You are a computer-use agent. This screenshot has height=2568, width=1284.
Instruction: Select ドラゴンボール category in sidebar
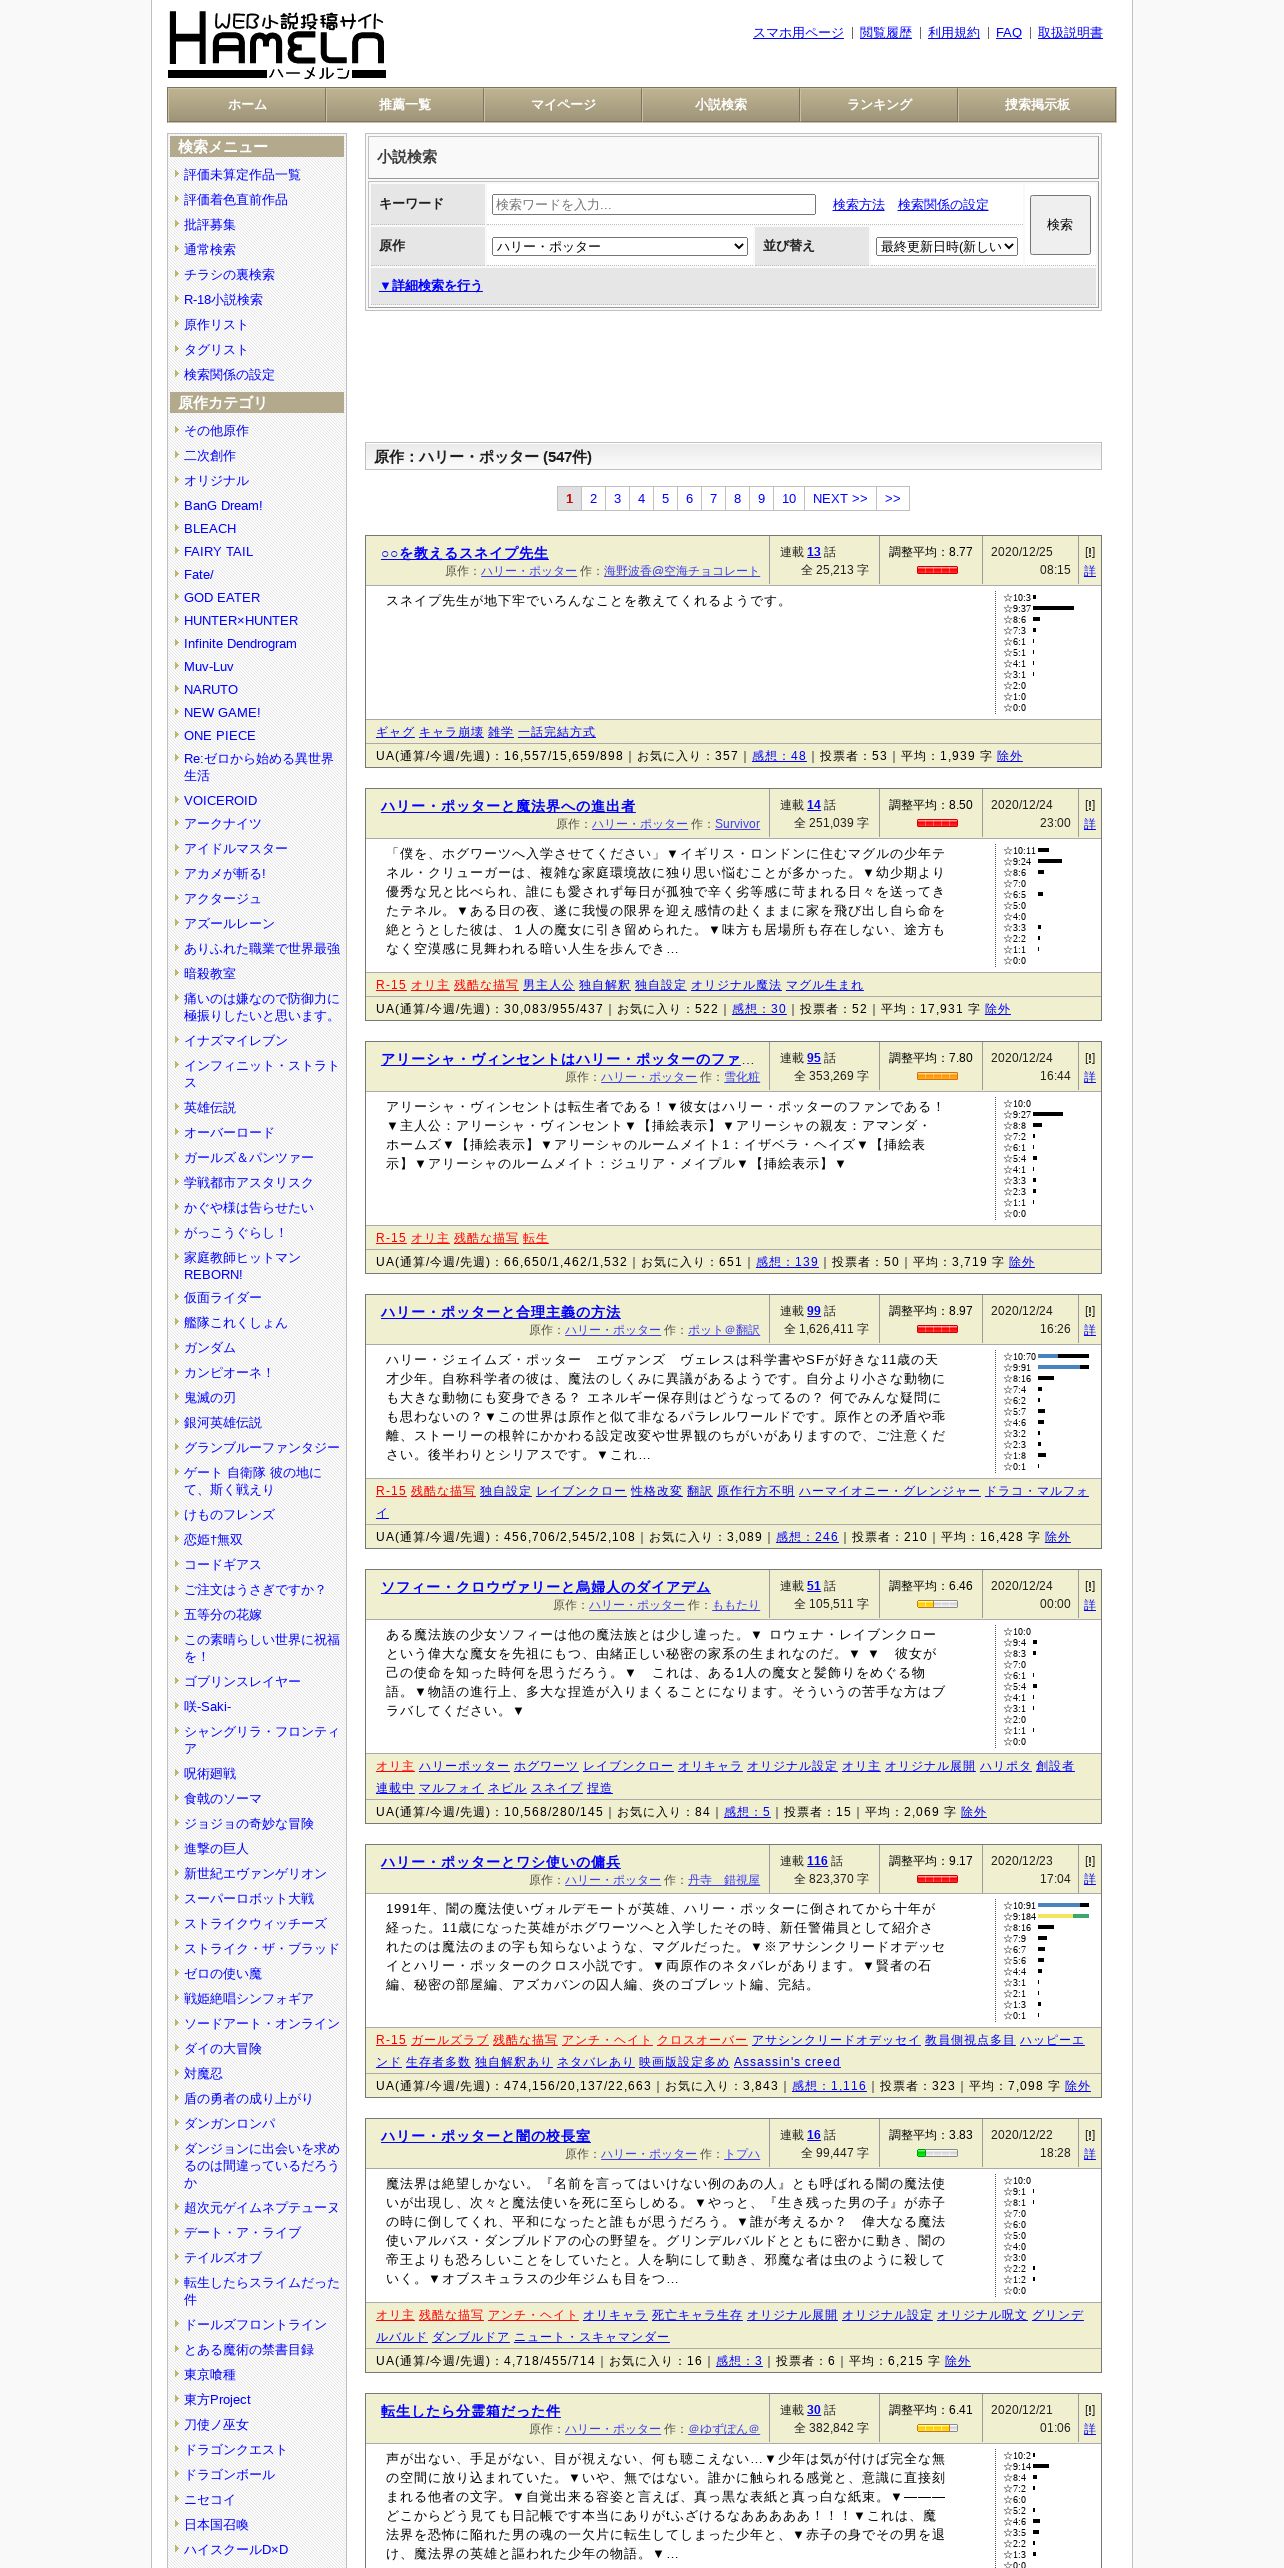pos(229,2474)
